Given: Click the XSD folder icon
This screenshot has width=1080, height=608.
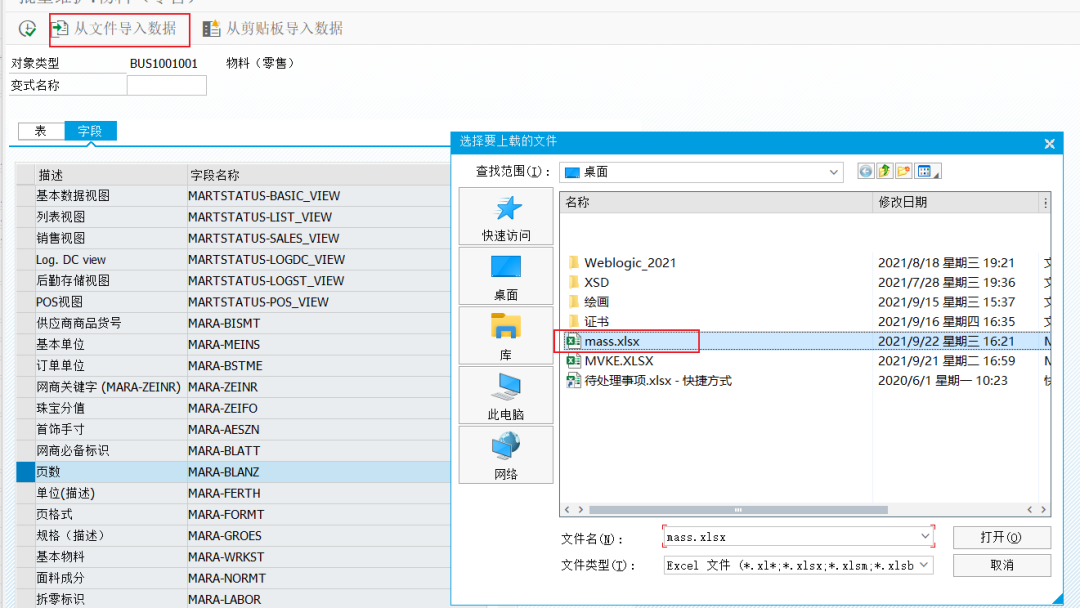Looking at the screenshot, I should [574, 282].
